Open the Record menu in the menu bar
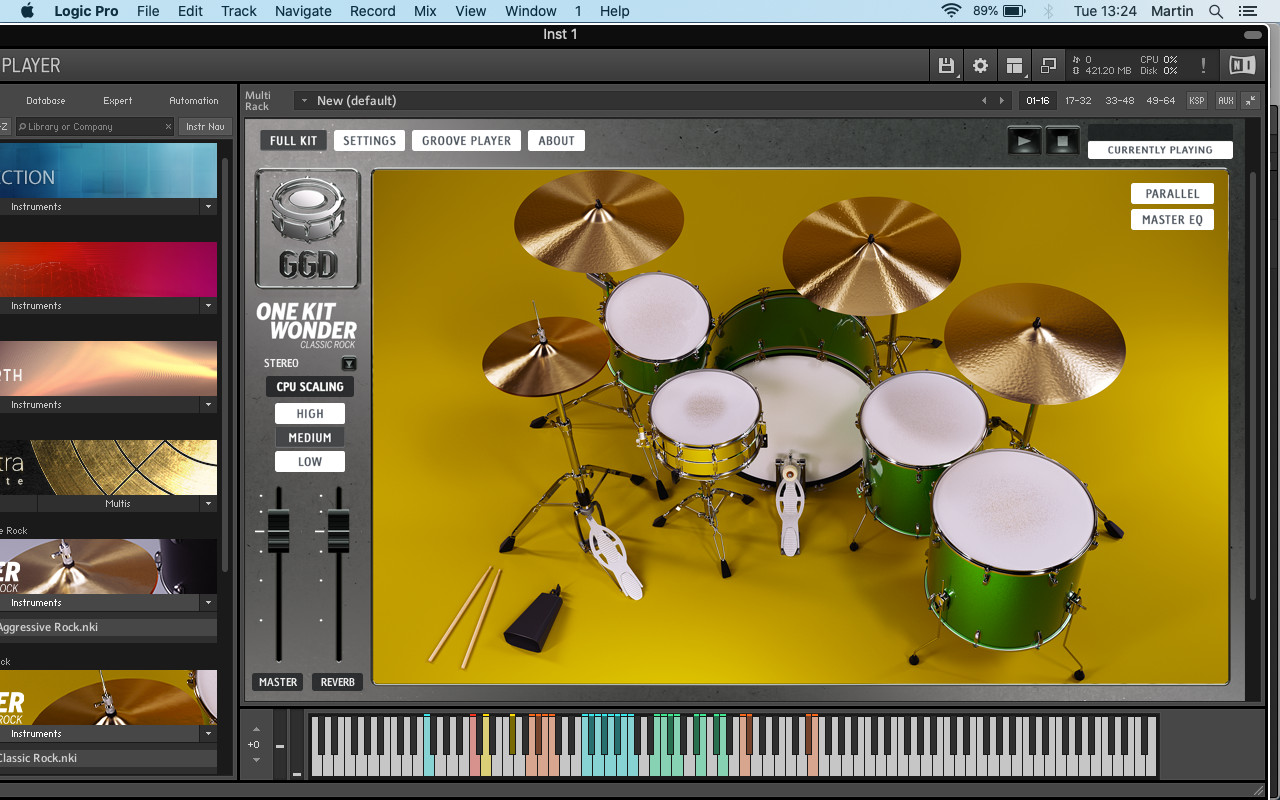 [x=372, y=11]
